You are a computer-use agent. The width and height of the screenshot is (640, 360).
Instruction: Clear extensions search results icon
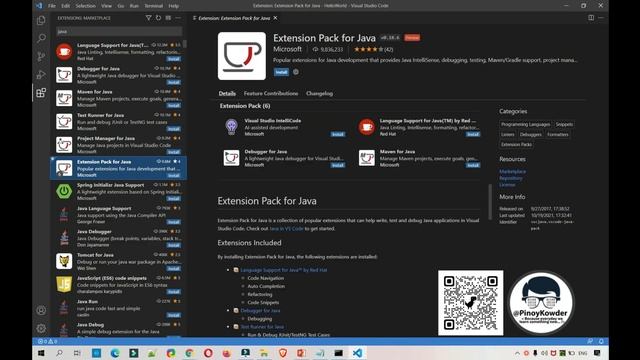coord(168,18)
